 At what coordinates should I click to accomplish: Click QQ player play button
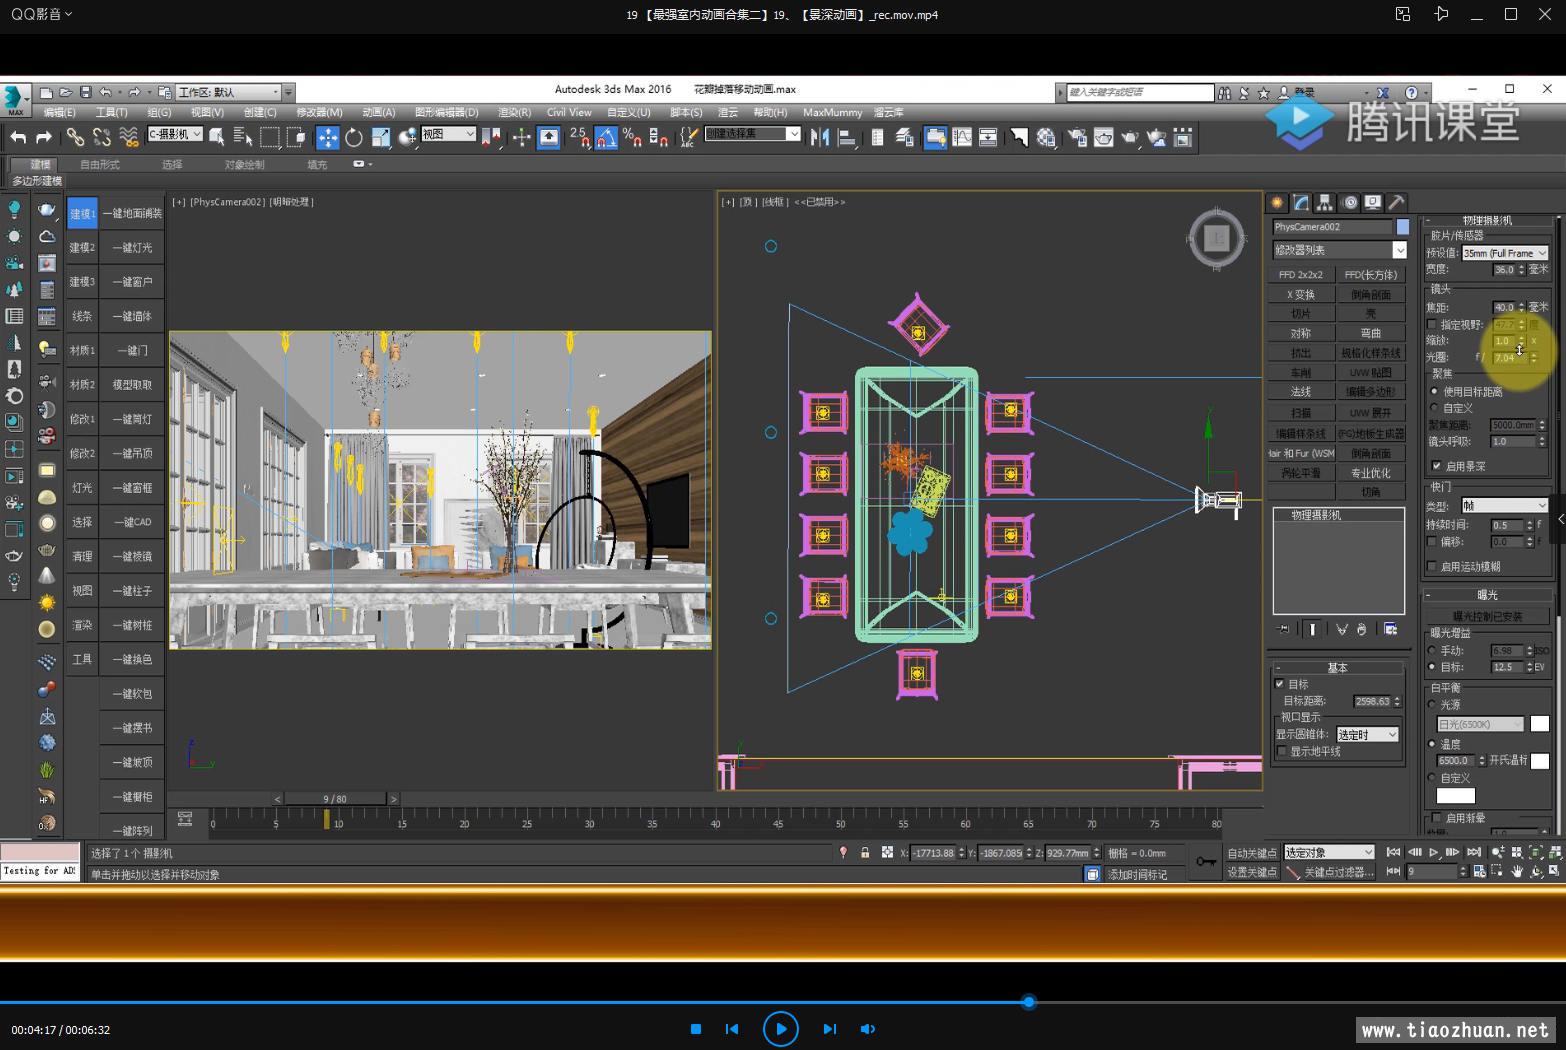pyautogui.click(x=781, y=1028)
